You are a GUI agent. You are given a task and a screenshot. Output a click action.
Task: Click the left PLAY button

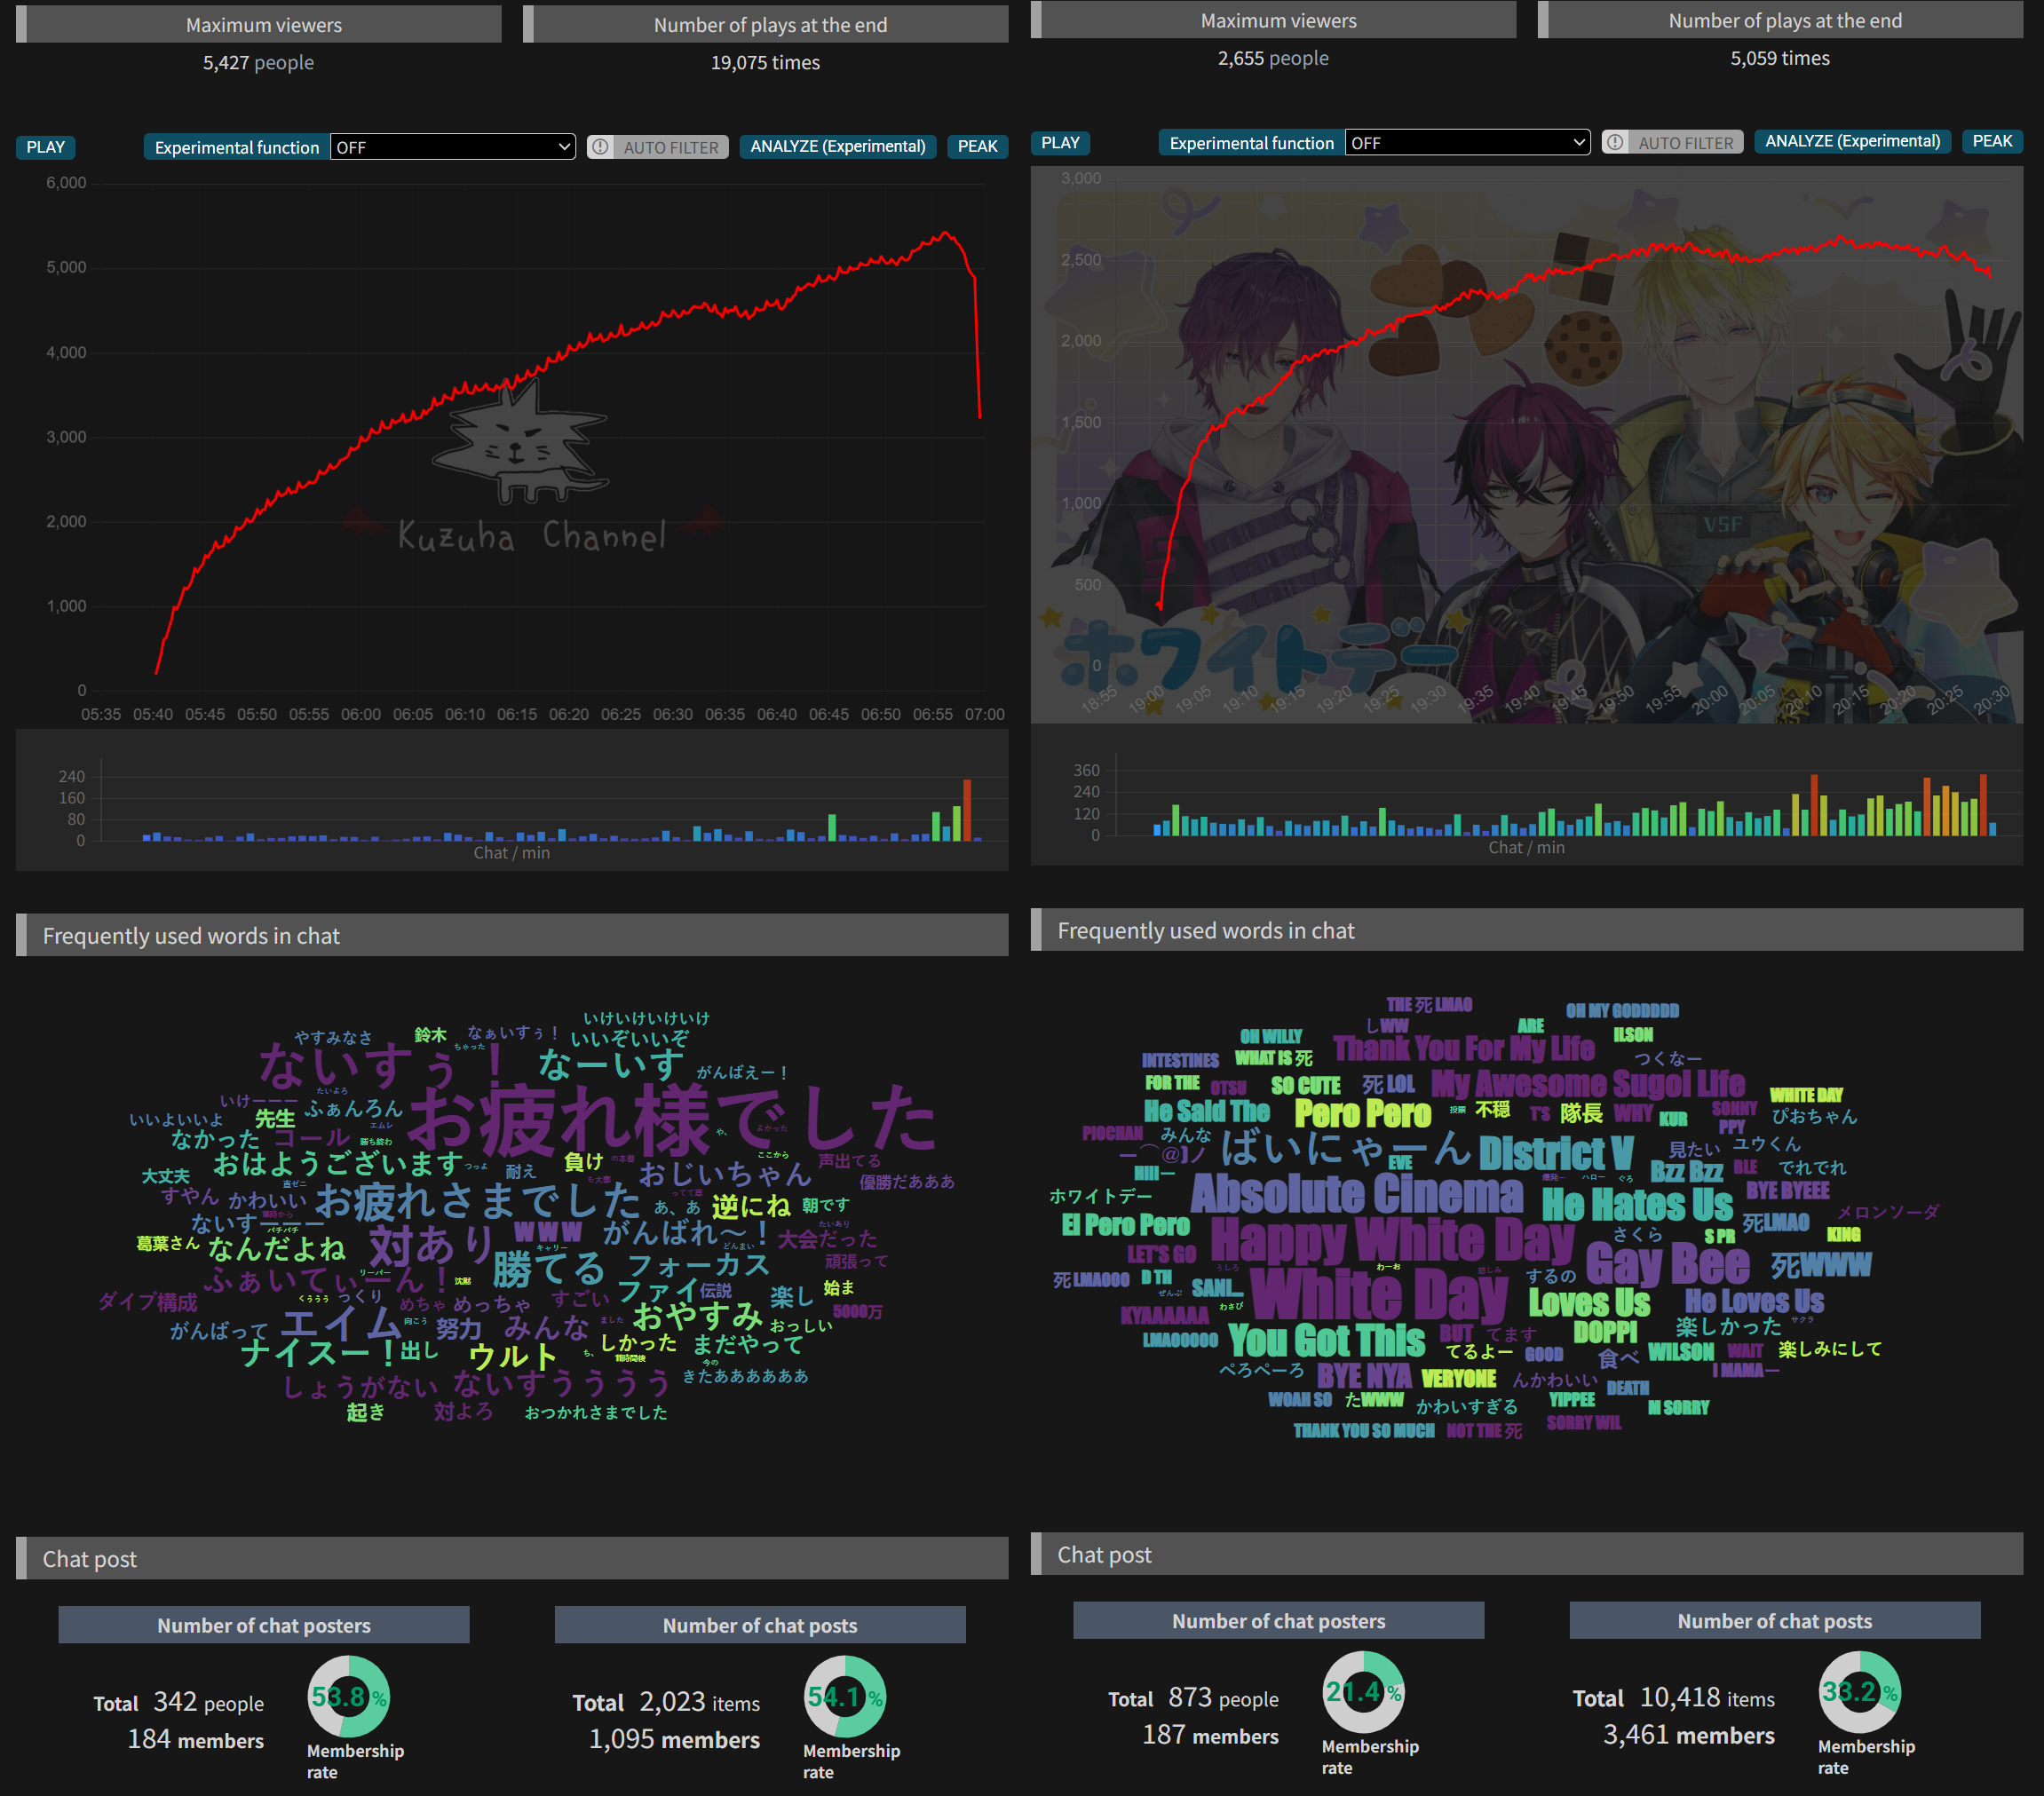[x=45, y=147]
